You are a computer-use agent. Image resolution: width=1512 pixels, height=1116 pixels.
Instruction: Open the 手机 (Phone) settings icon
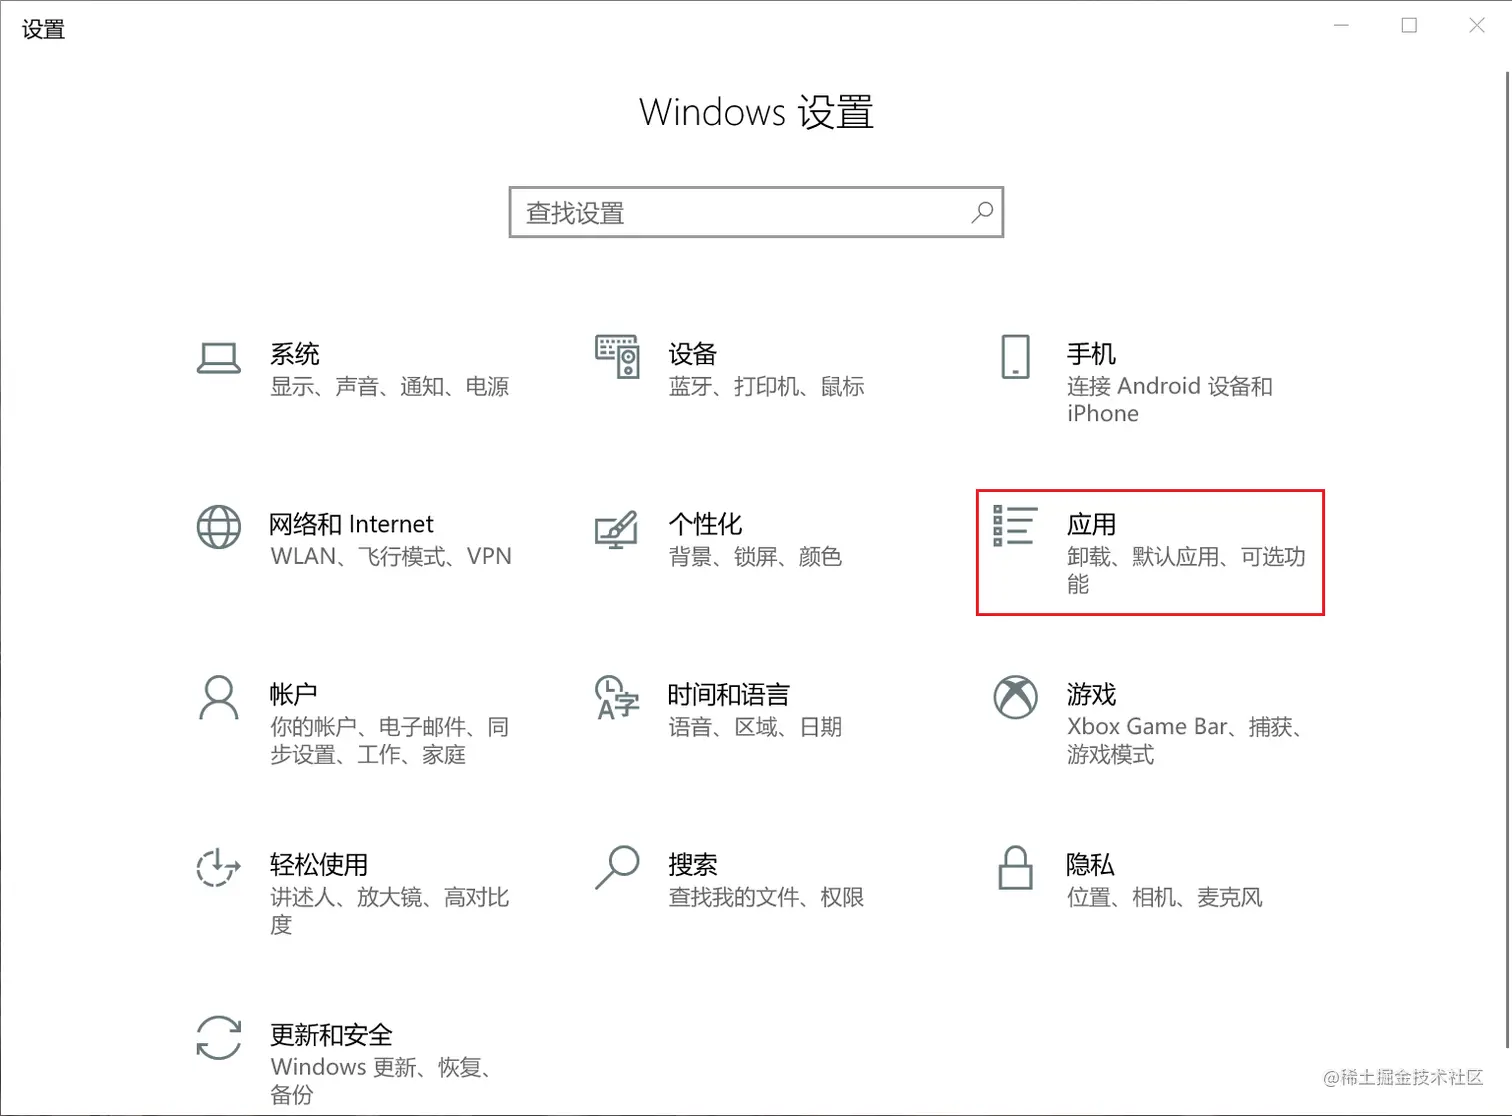1015,357
